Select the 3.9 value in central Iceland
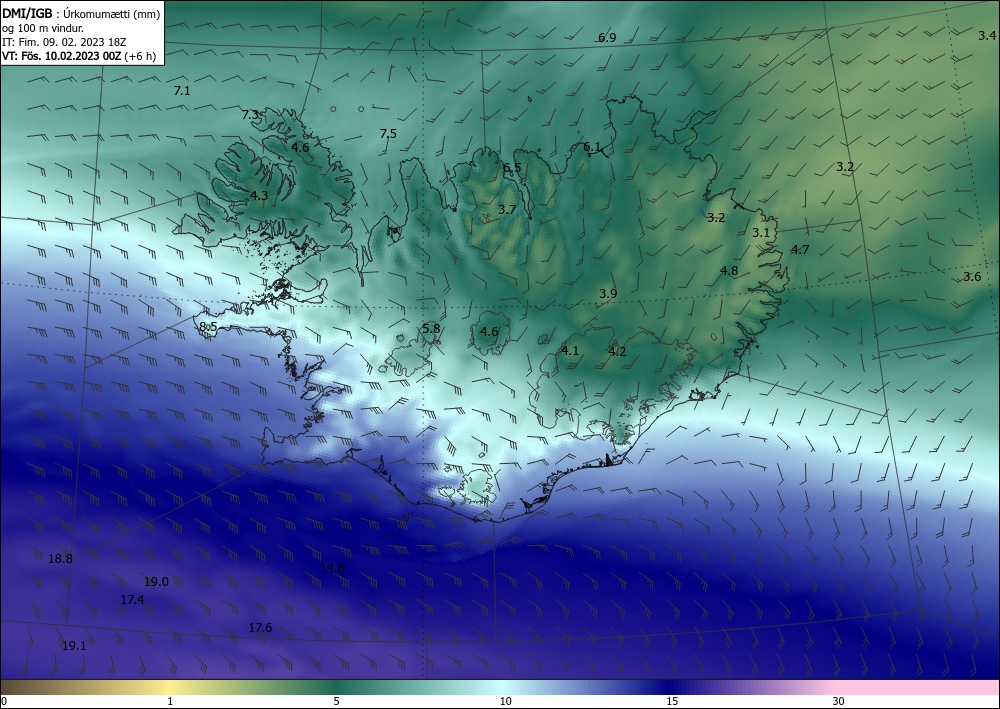This screenshot has width=1000, height=709. [608, 294]
